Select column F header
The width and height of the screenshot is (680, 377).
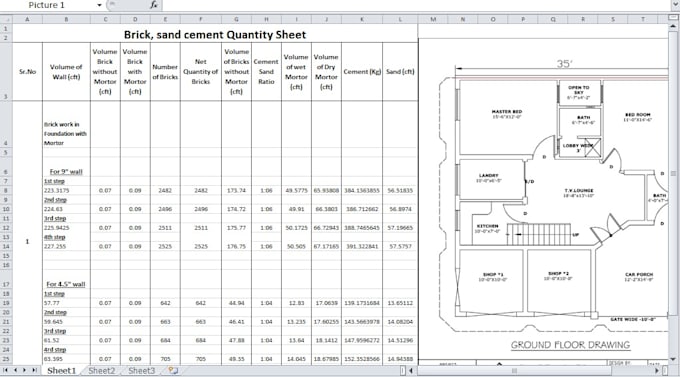(201, 19)
